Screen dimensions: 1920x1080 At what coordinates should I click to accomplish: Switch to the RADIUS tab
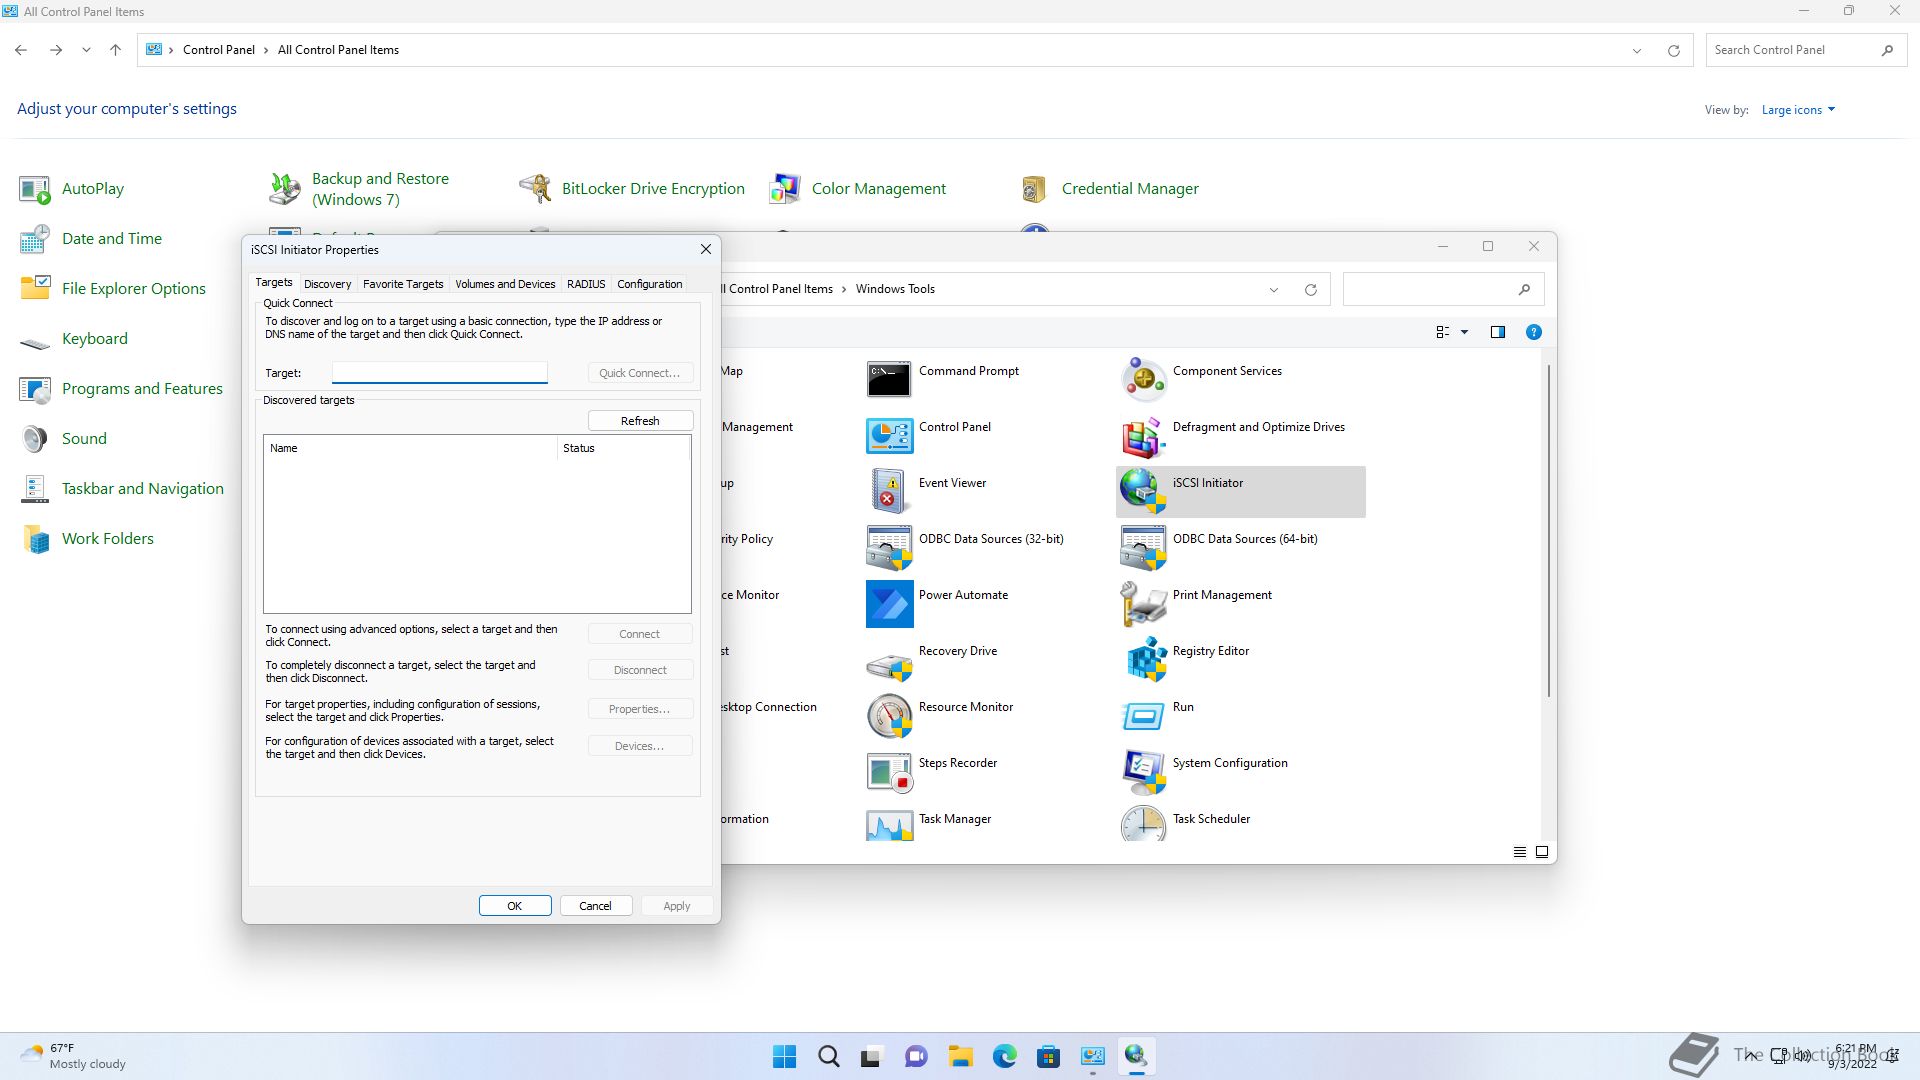pos(586,284)
